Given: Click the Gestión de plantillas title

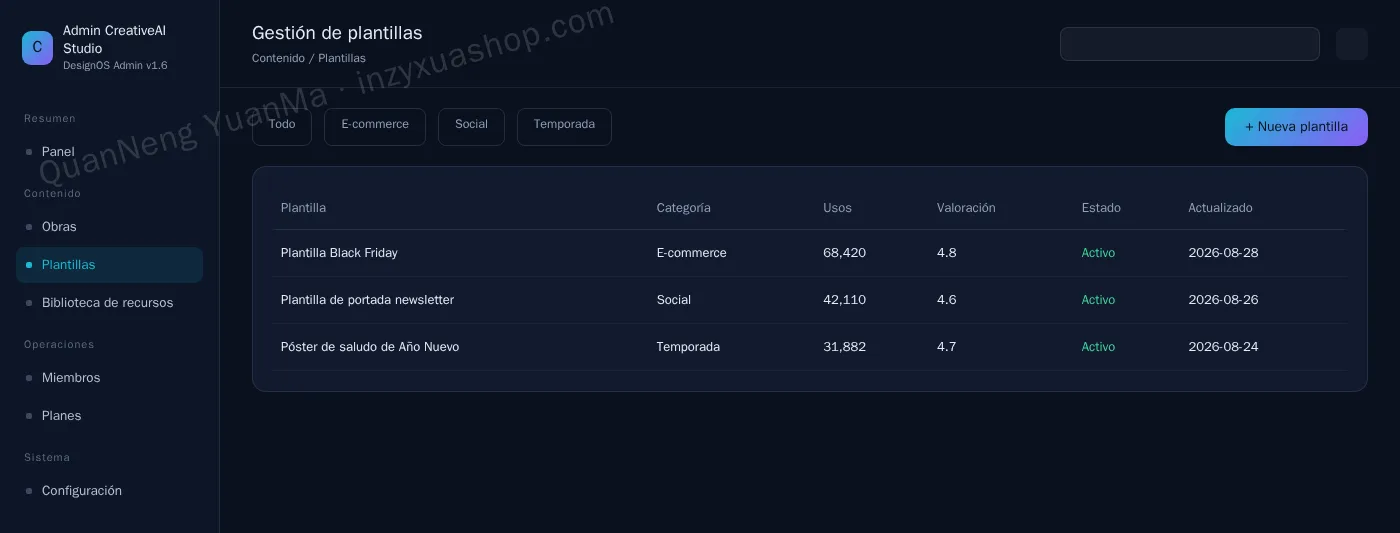Looking at the screenshot, I should 337,33.
